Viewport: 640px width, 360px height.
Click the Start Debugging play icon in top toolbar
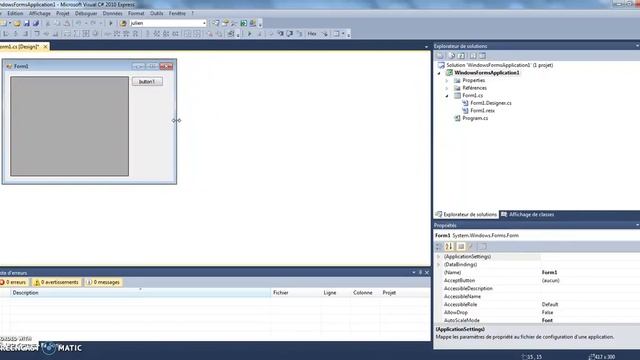coord(111,23)
